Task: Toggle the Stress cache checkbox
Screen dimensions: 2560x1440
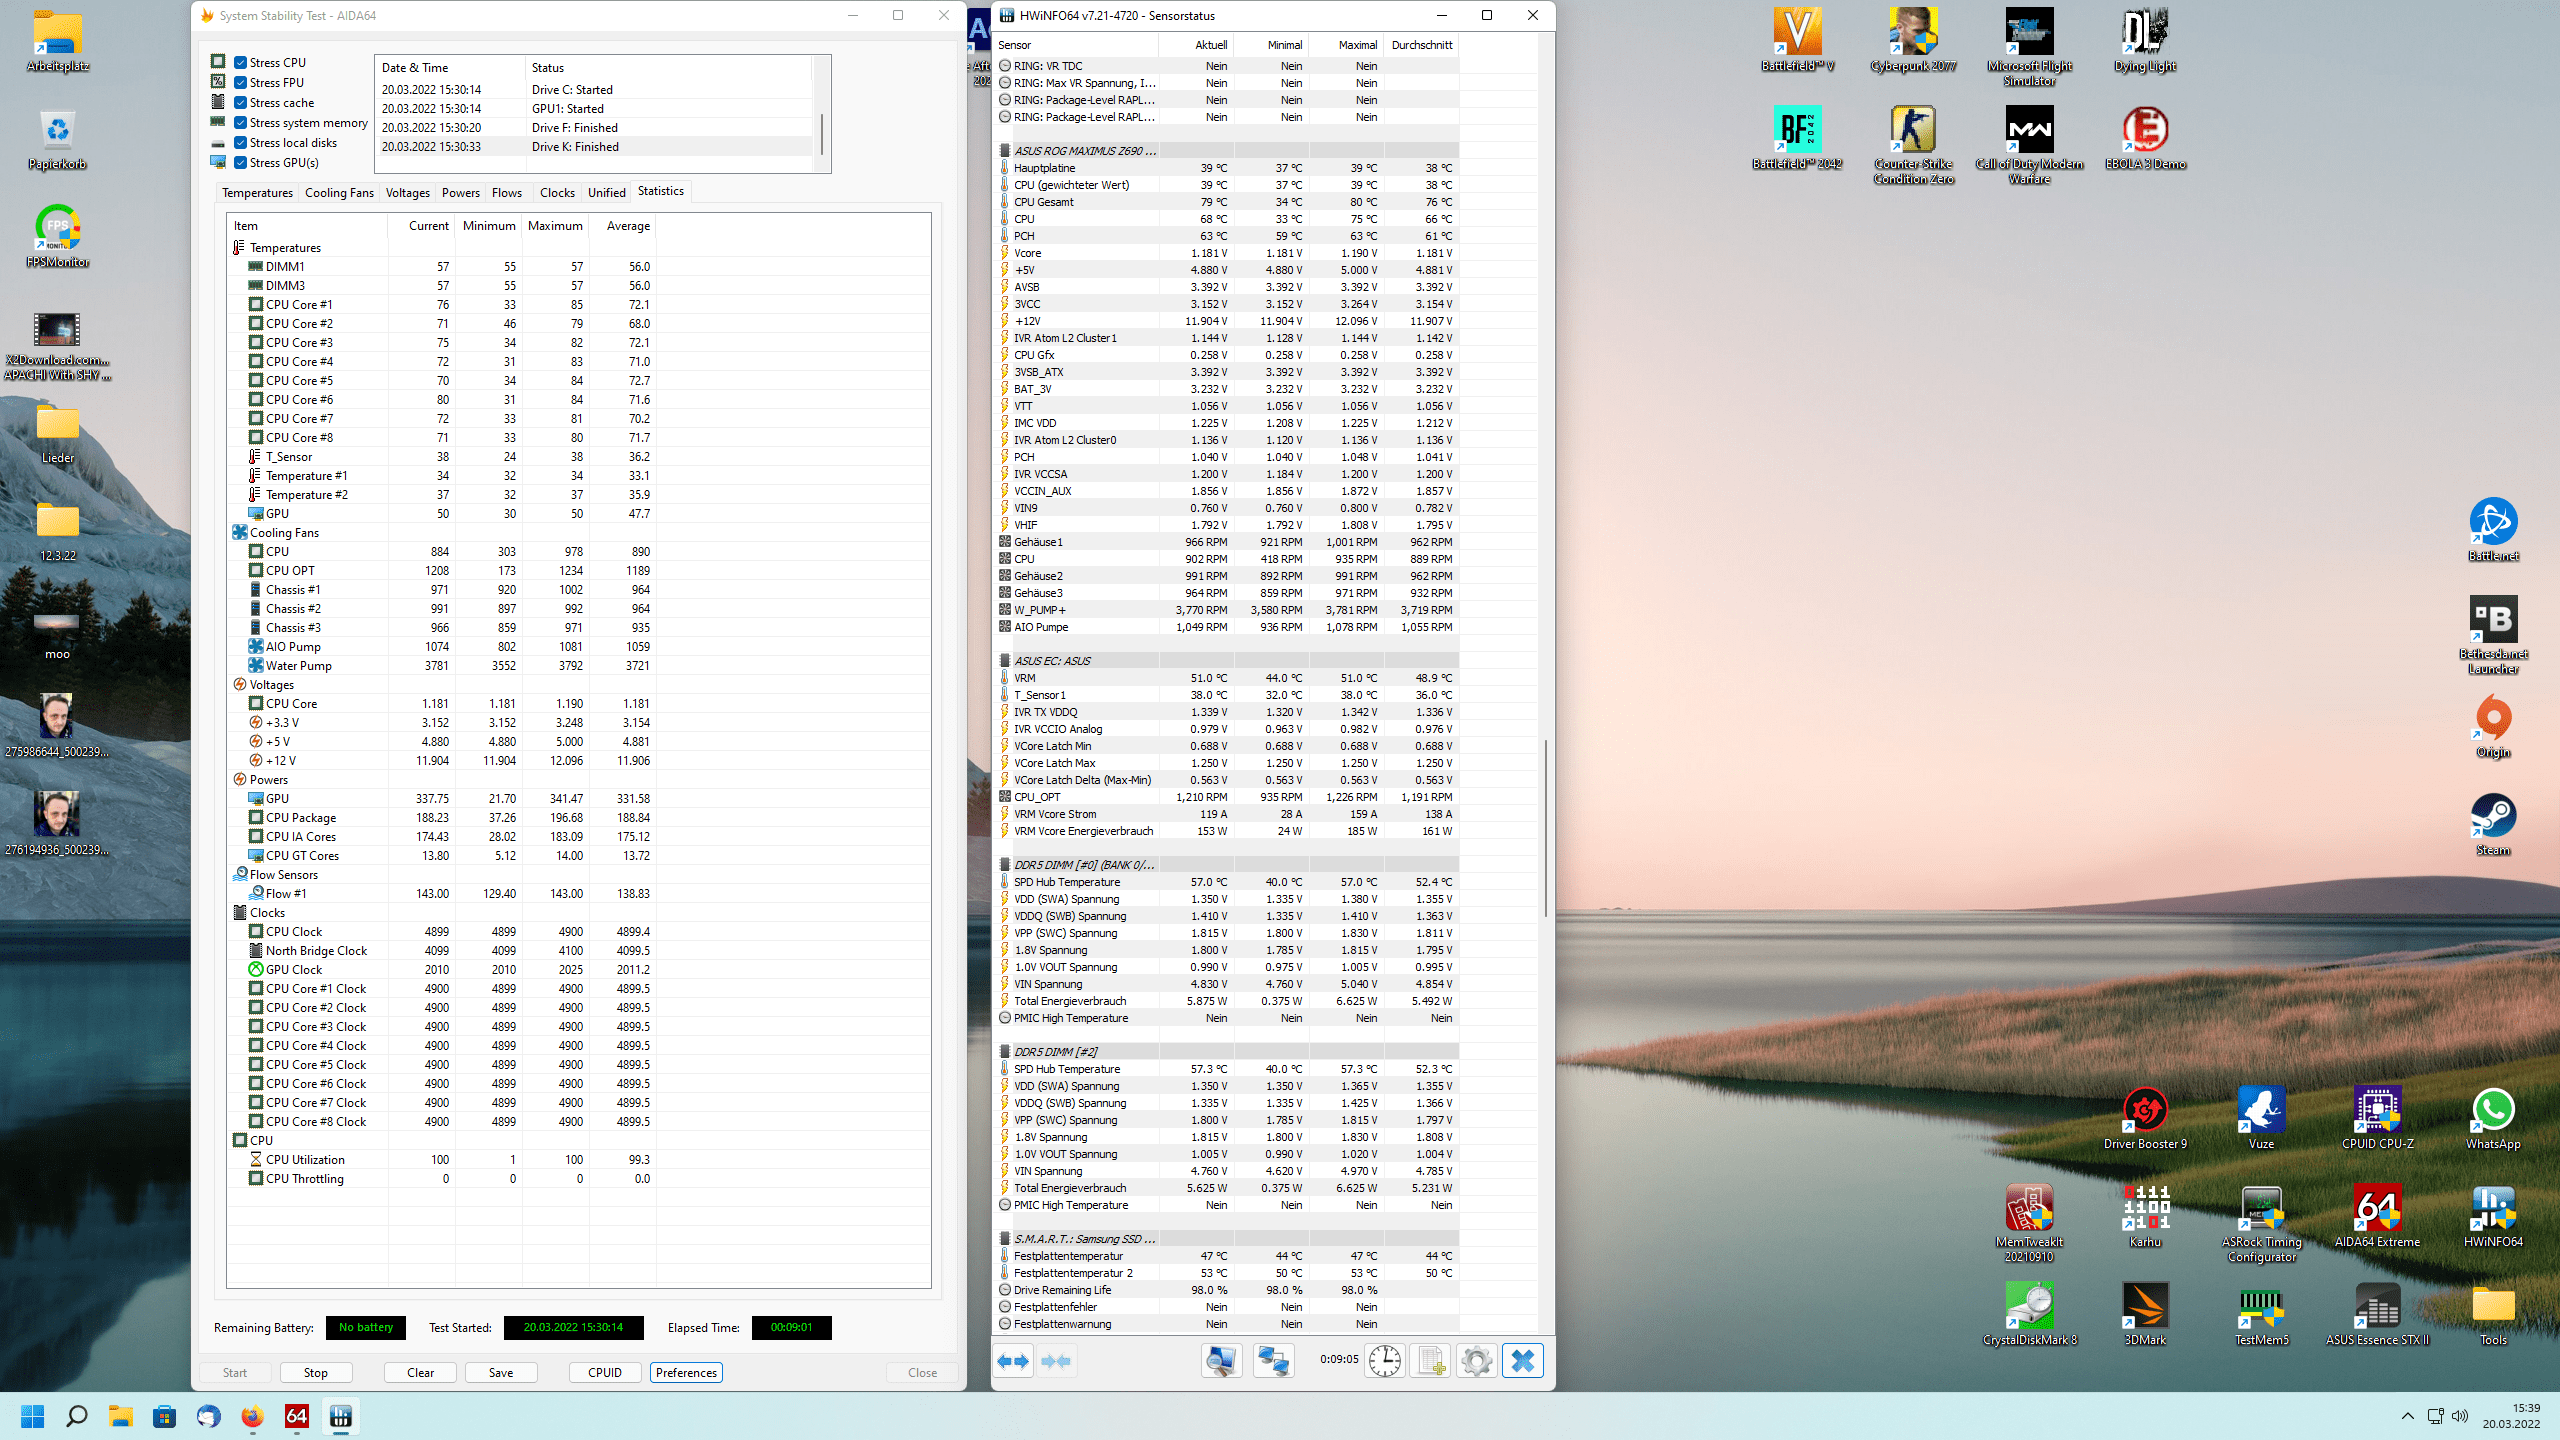Action: tap(240, 102)
